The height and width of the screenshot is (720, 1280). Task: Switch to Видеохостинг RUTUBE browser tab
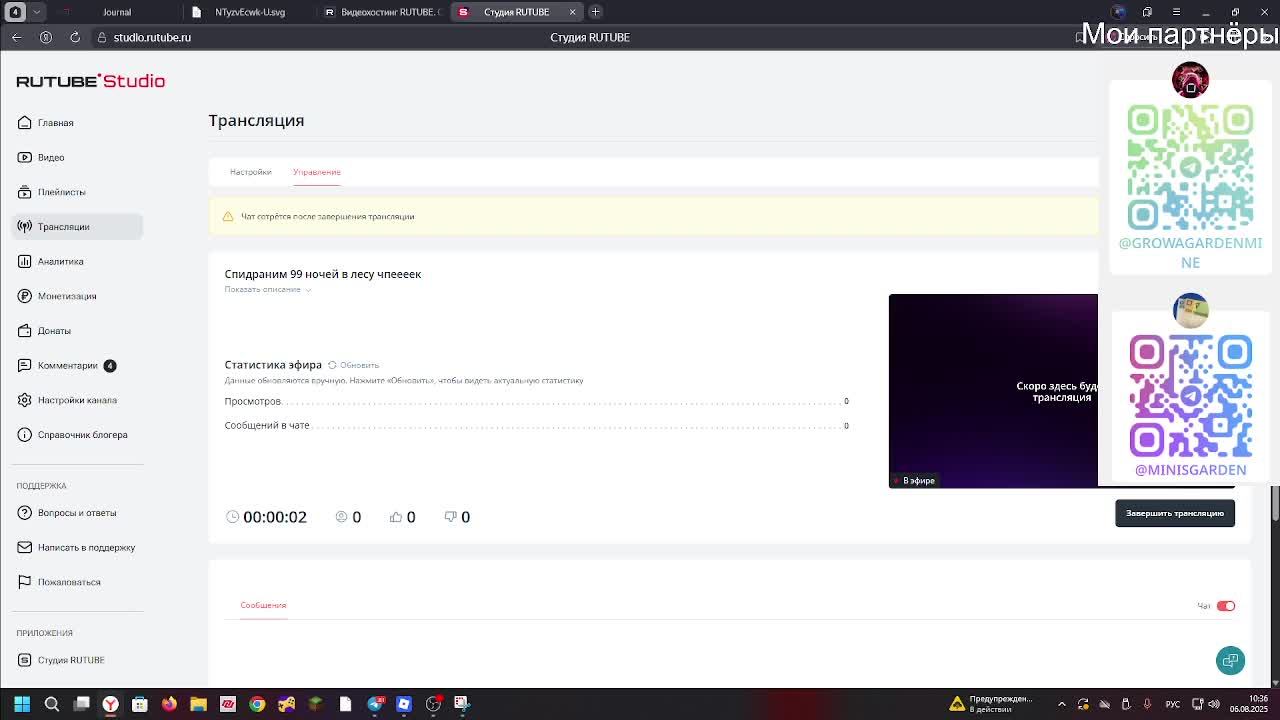click(385, 12)
